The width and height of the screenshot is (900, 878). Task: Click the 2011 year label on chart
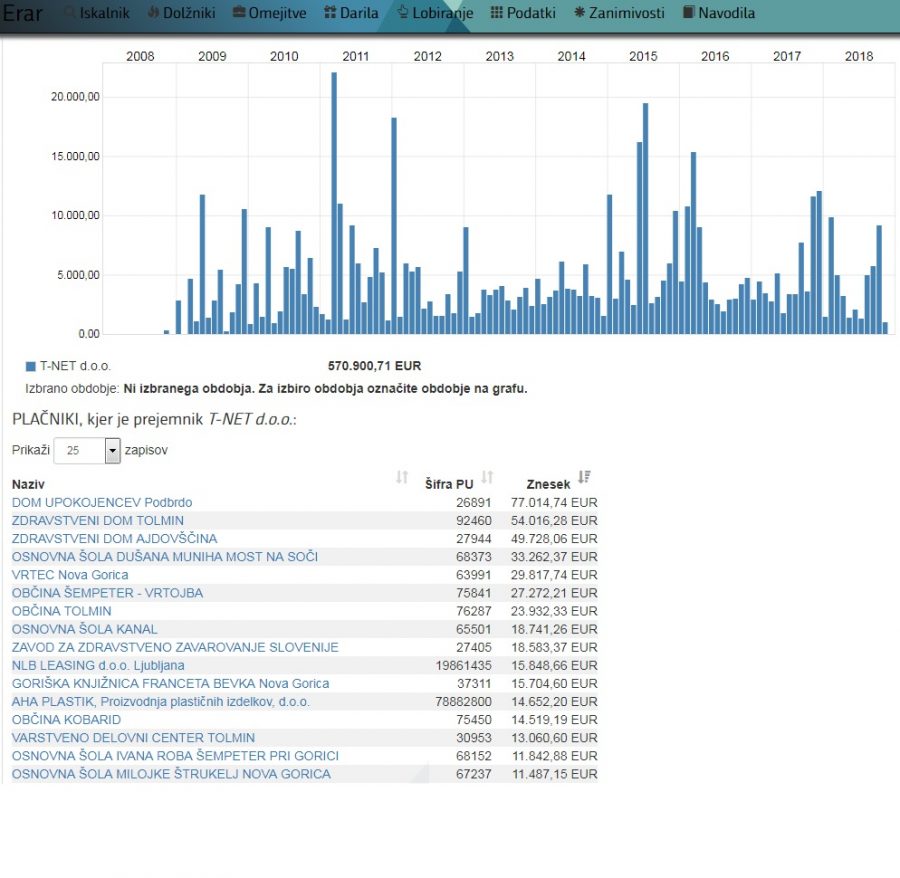pyautogui.click(x=356, y=56)
